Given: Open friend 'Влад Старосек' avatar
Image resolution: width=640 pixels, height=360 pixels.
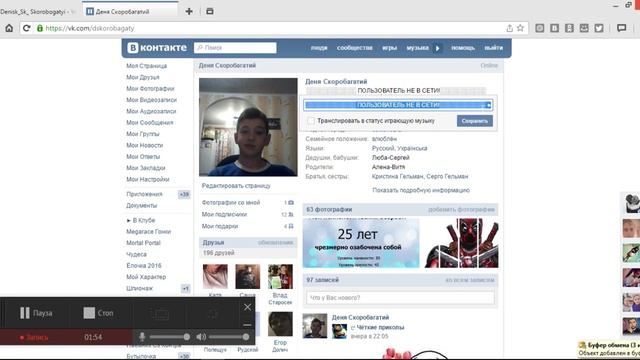Looking at the screenshot, I should [280, 276].
